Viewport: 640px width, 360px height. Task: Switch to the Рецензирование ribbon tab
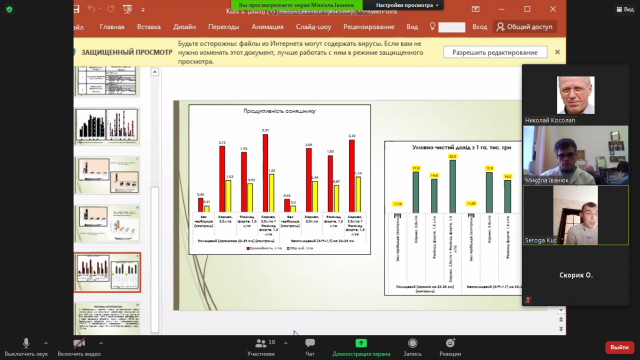click(369, 27)
